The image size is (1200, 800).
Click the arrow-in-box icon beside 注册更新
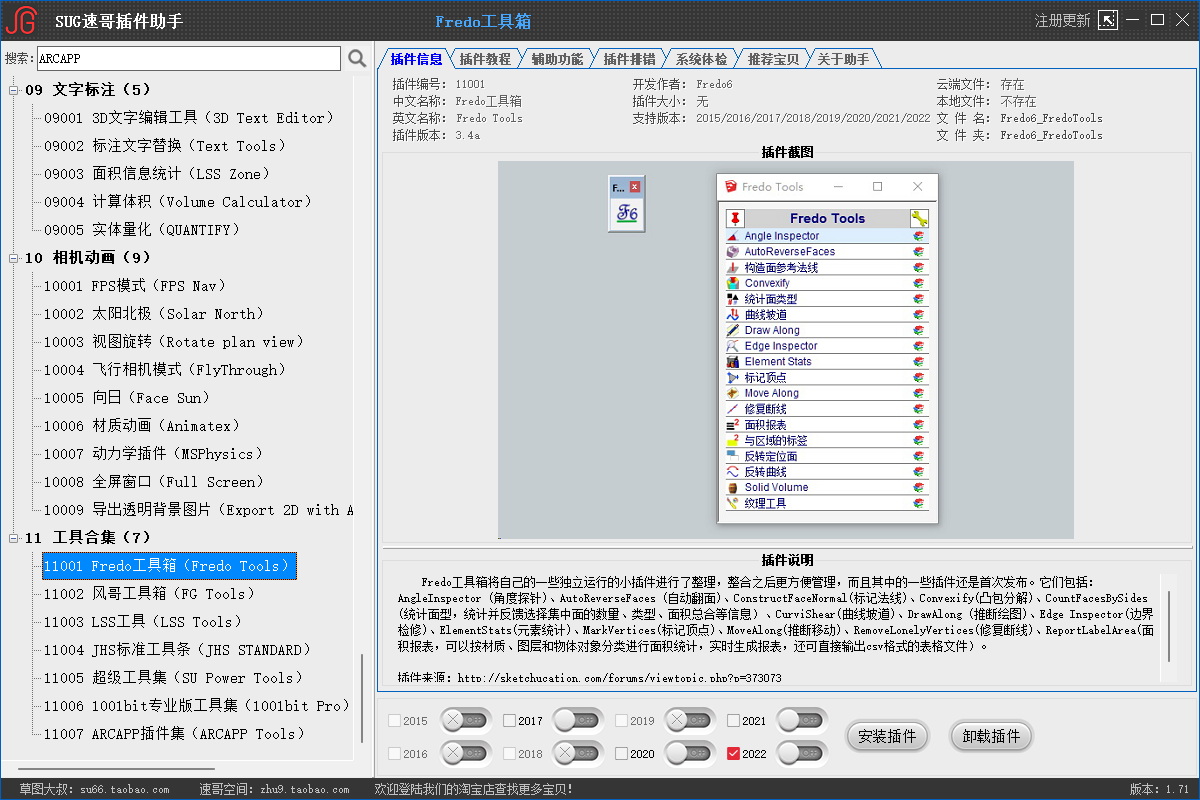click(x=1107, y=20)
